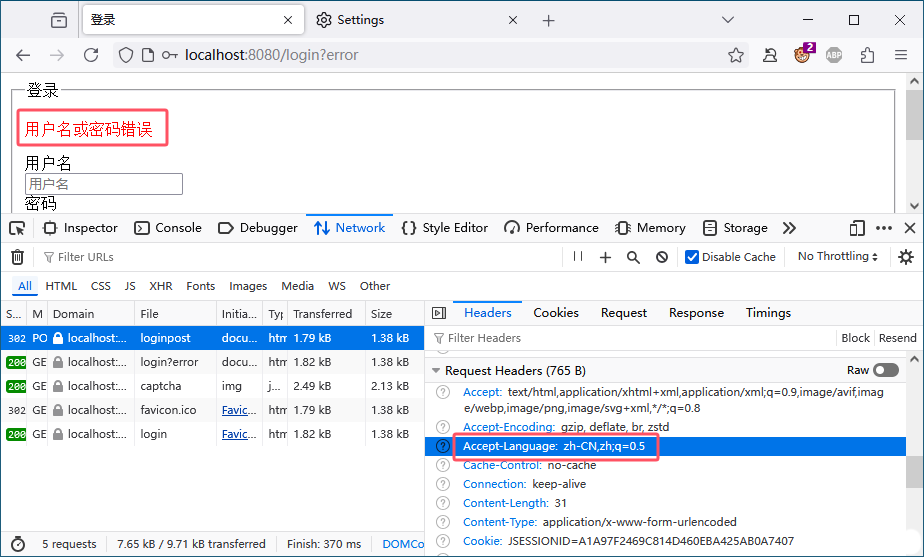This screenshot has width=924, height=557.
Task: Open Firefox View tab list icon
Action: pyautogui.click(x=59, y=20)
